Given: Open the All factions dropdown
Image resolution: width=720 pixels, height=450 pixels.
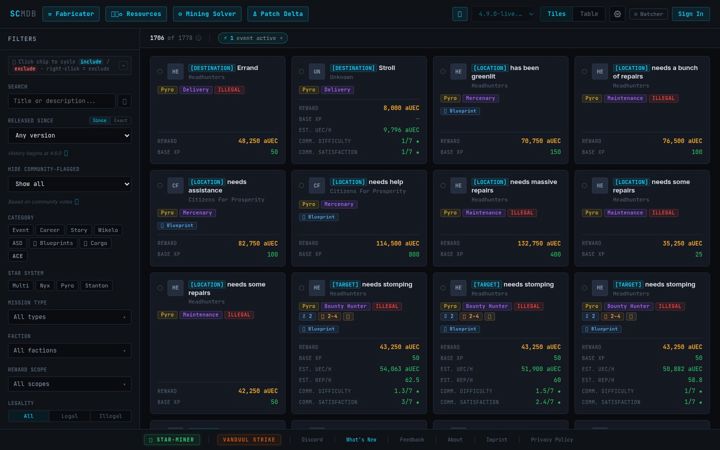Looking at the screenshot, I should pos(70,350).
